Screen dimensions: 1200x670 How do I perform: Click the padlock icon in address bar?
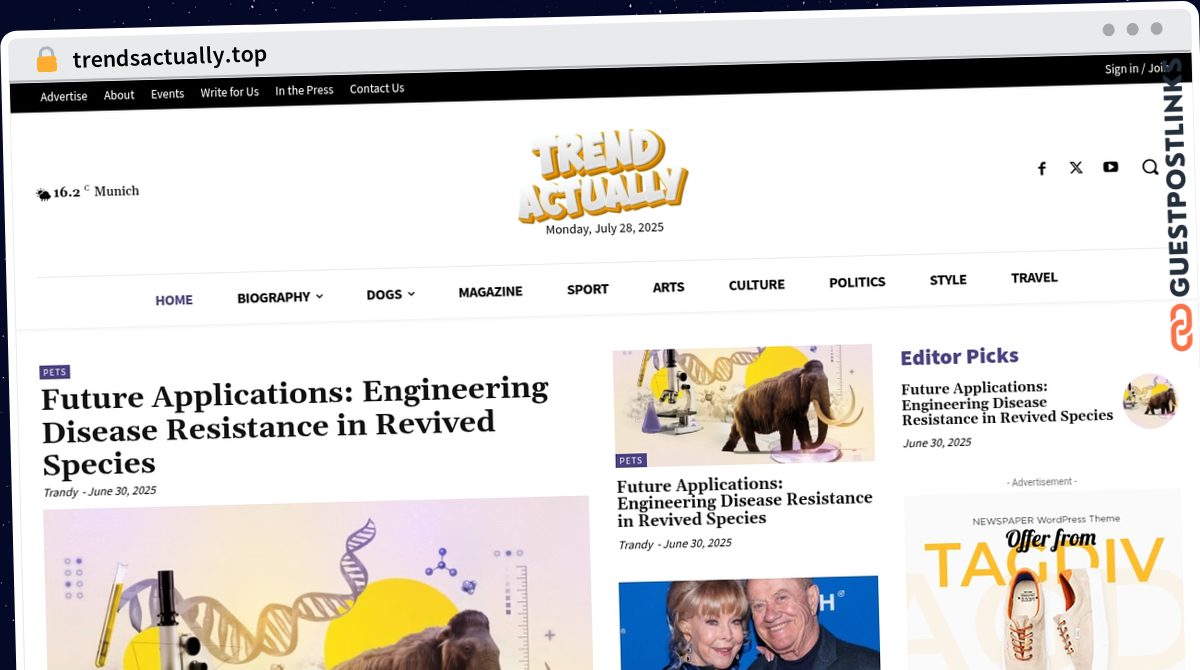(47, 59)
